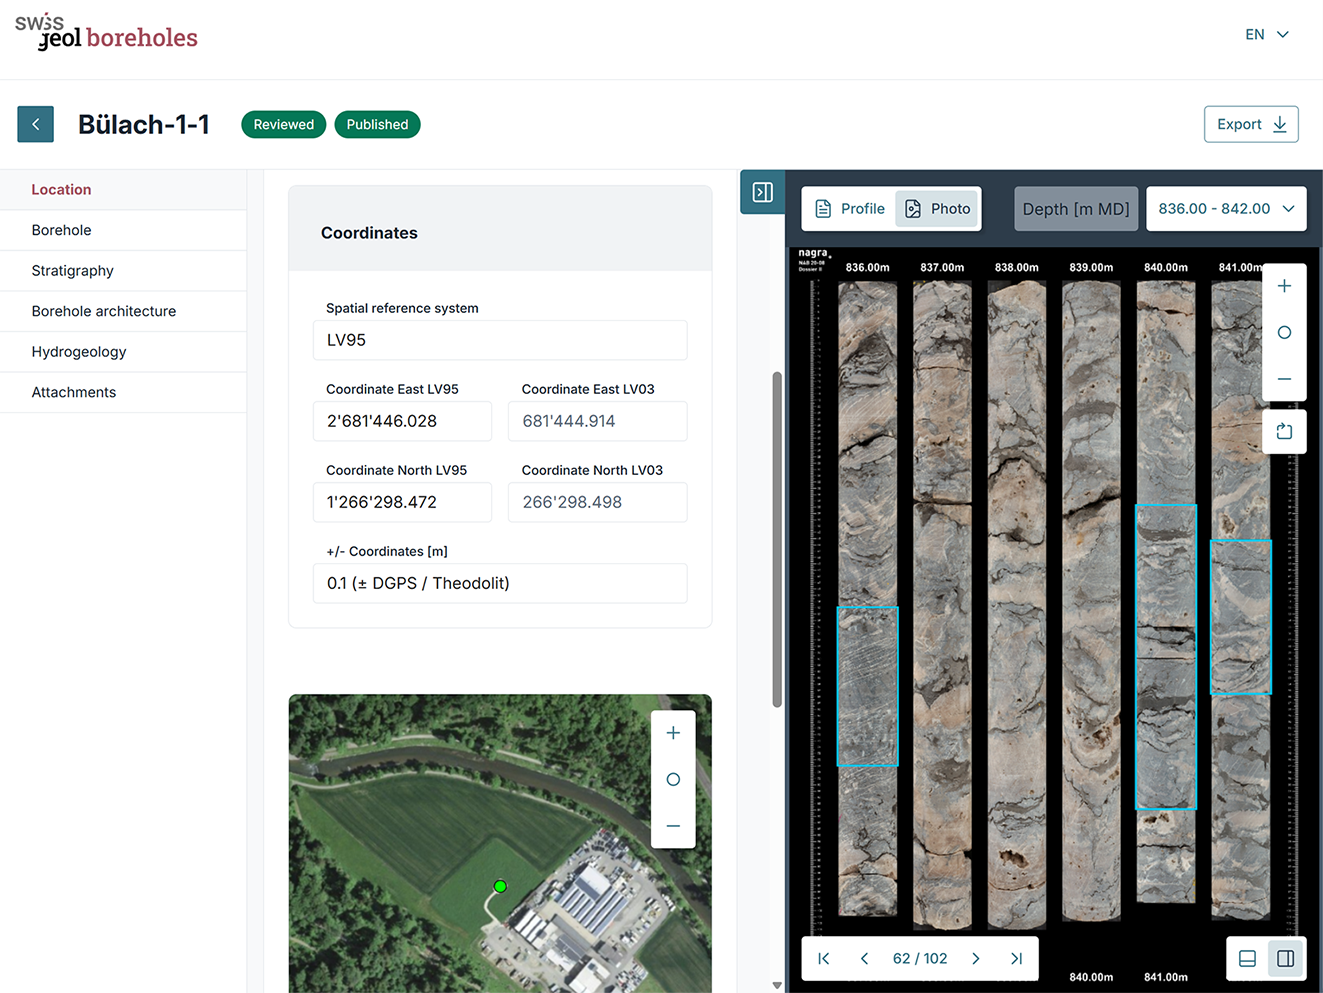1323x993 pixels.
Task: Switch to bottom panel layout
Action: tap(1247, 958)
